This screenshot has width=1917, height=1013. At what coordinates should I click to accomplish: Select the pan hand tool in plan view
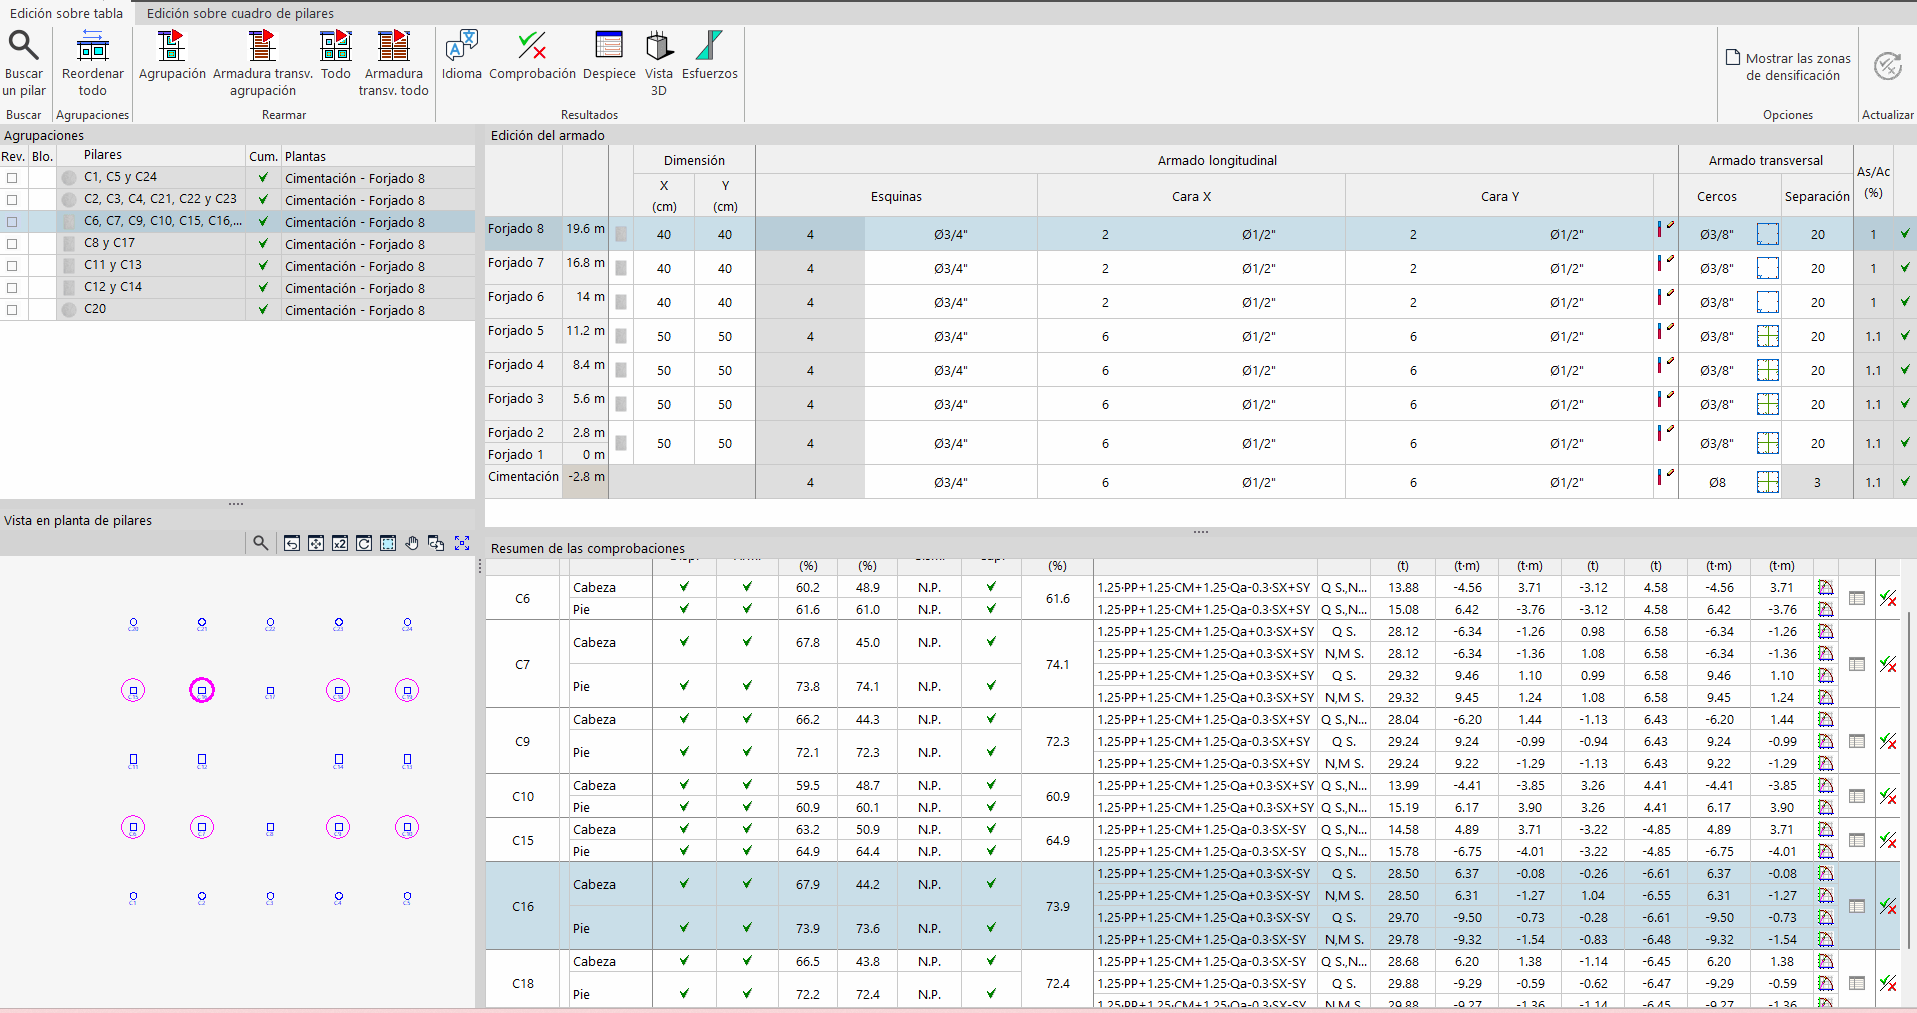412,543
